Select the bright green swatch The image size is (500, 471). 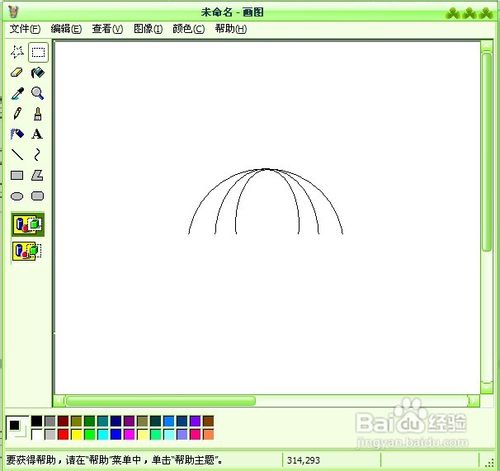coord(89,435)
